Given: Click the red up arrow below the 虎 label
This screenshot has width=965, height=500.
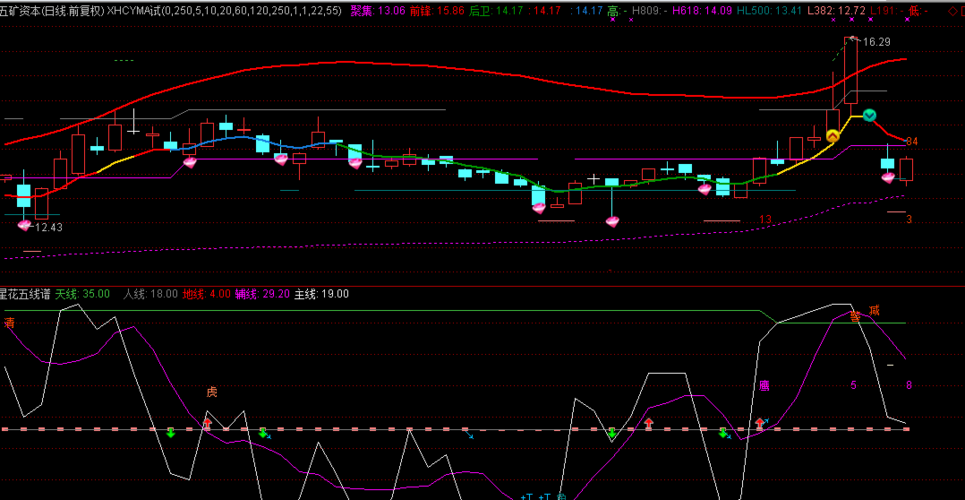Looking at the screenshot, I should point(207,424).
